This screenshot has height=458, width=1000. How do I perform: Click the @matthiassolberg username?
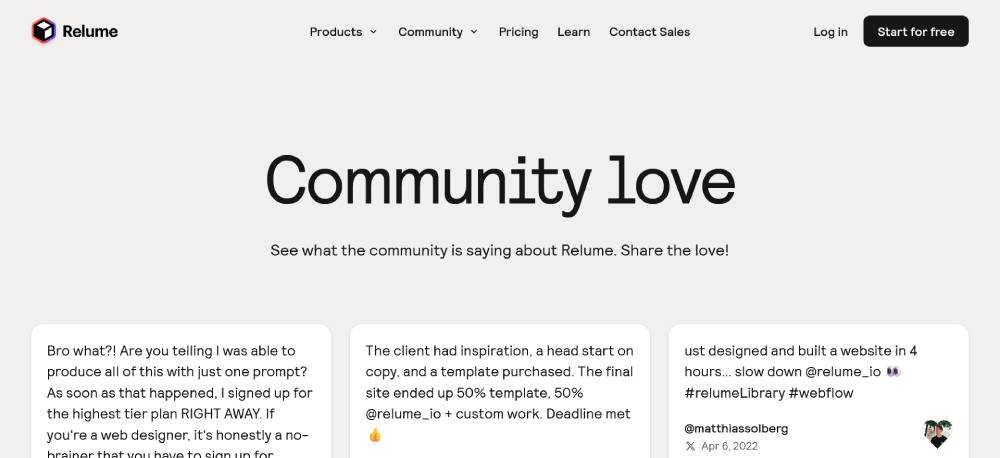coord(736,429)
